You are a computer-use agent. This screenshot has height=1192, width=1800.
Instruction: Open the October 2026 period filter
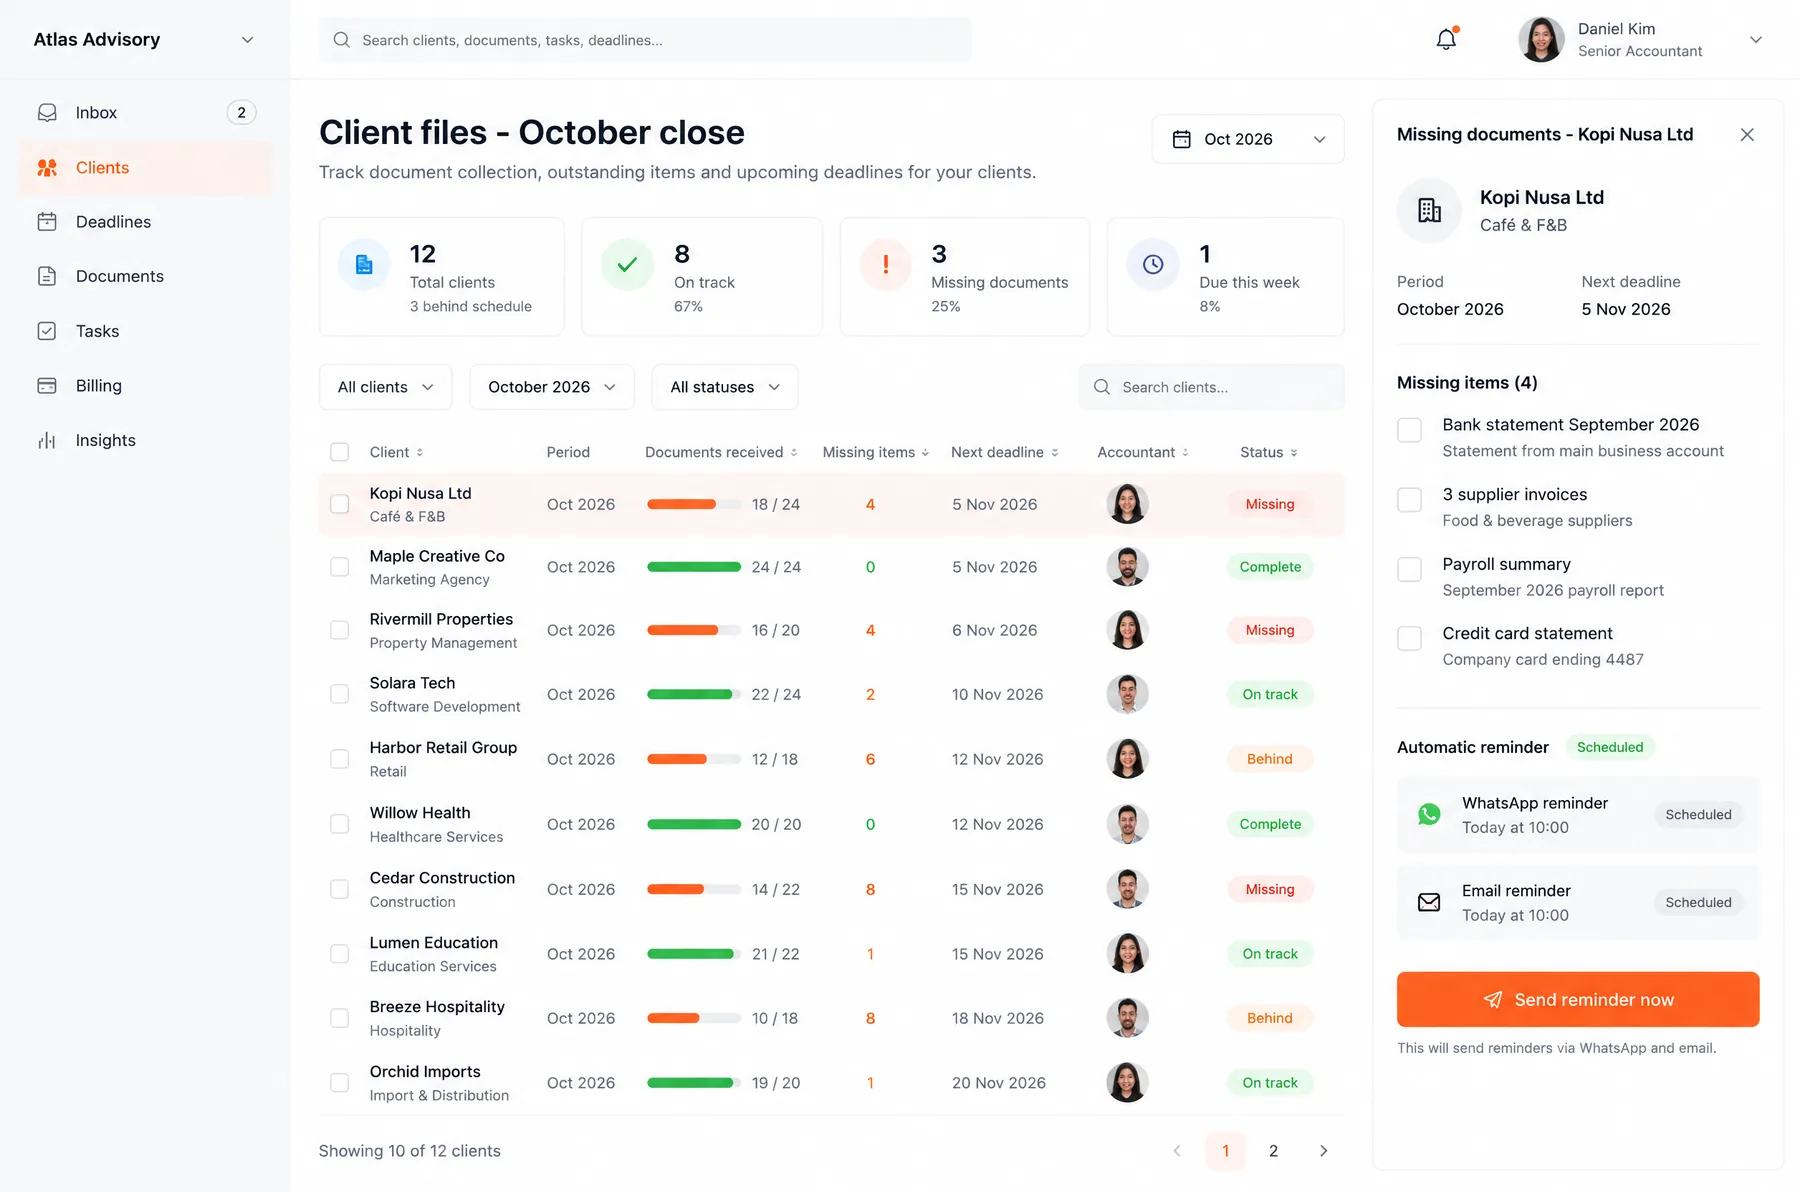coord(552,387)
